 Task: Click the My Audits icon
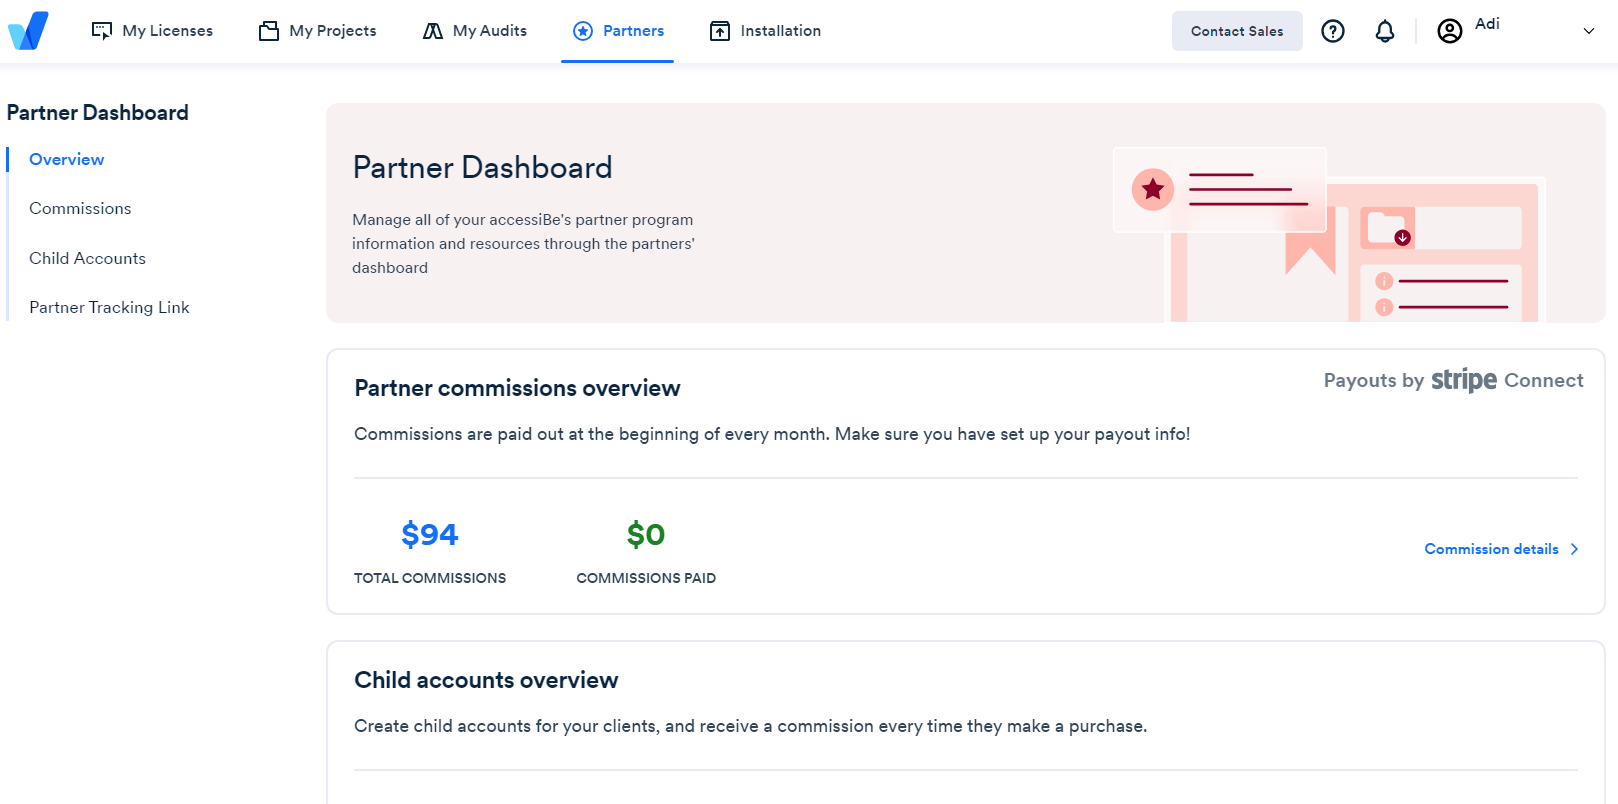tap(432, 31)
